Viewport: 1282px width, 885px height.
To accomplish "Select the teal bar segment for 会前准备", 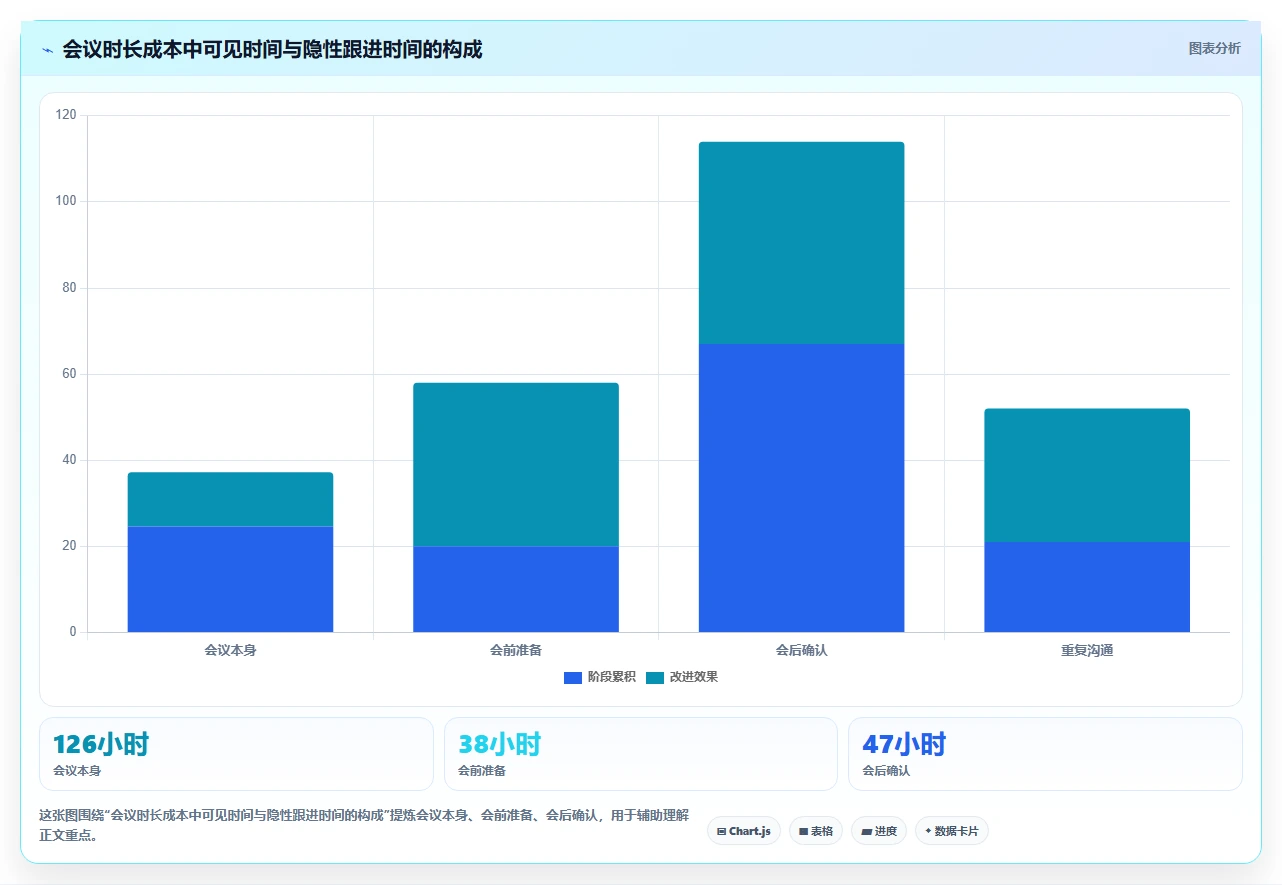I will [516, 464].
